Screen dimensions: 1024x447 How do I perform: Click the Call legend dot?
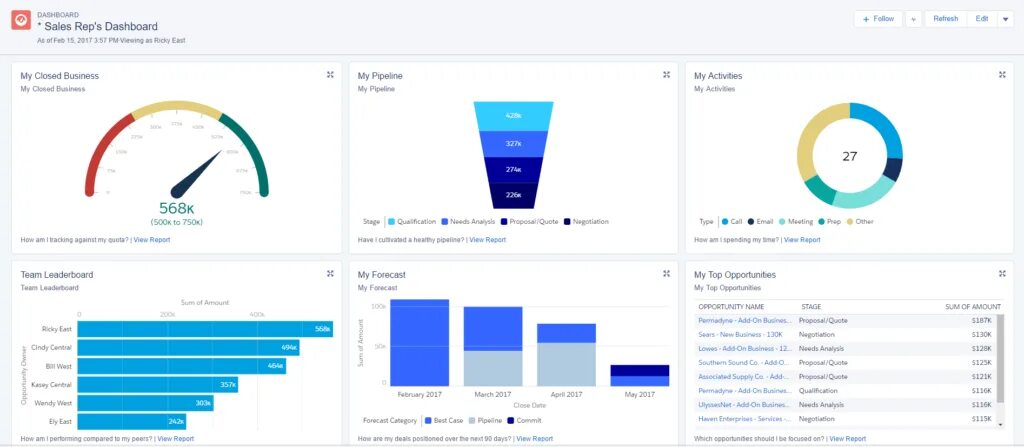click(x=725, y=222)
